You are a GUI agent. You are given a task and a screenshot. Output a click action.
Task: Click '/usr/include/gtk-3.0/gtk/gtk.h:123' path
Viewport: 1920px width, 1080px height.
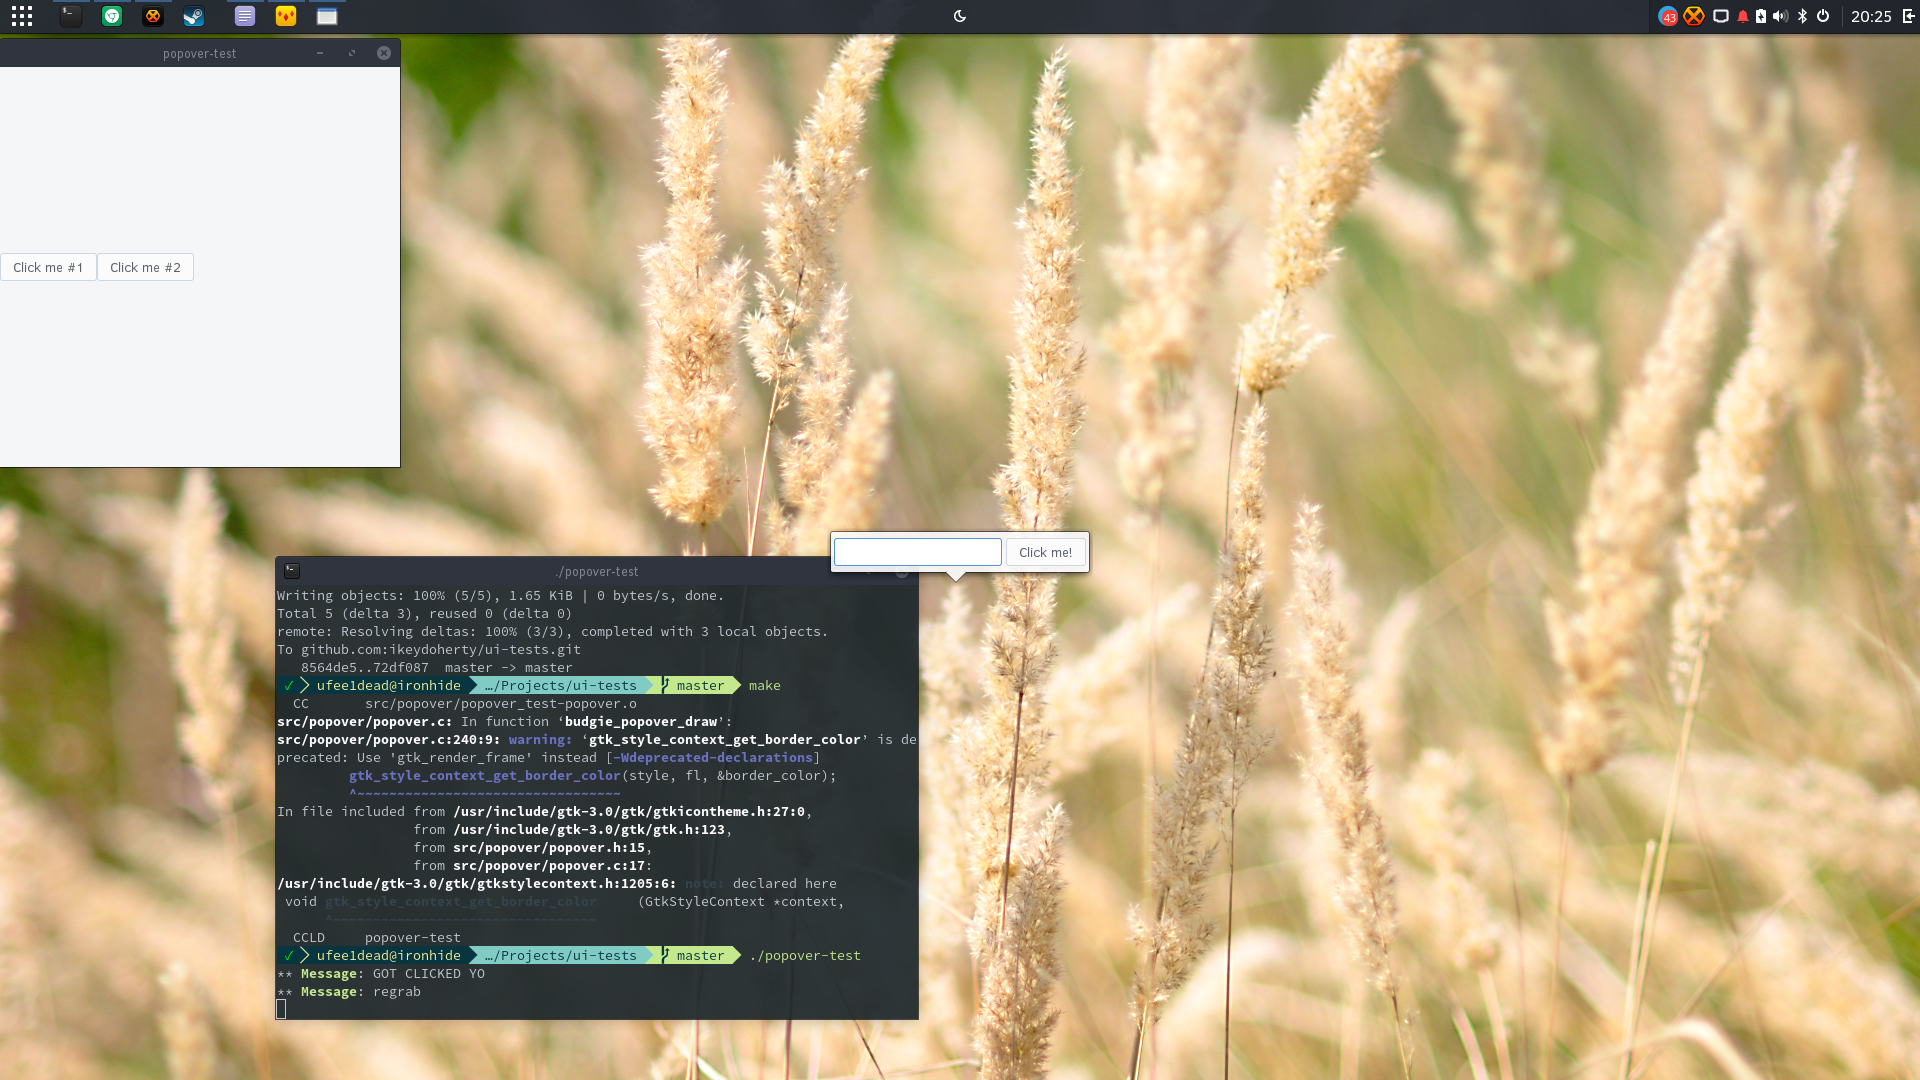(589, 830)
